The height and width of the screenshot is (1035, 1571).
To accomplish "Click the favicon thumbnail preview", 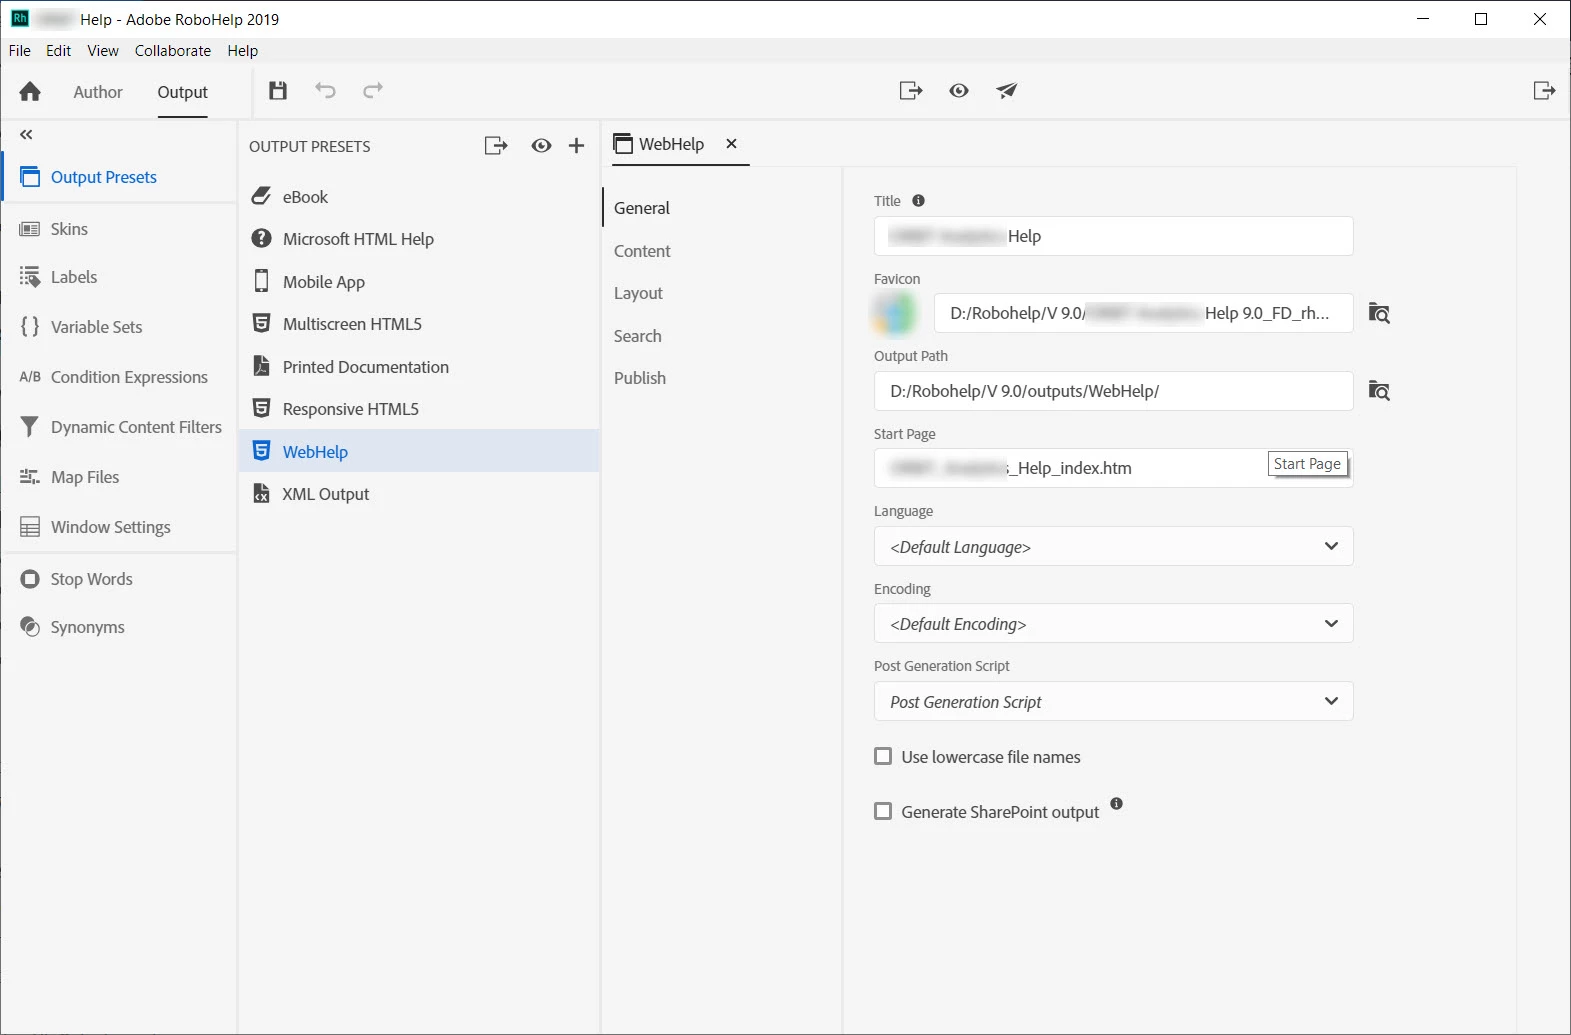I will (x=895, y=313).
